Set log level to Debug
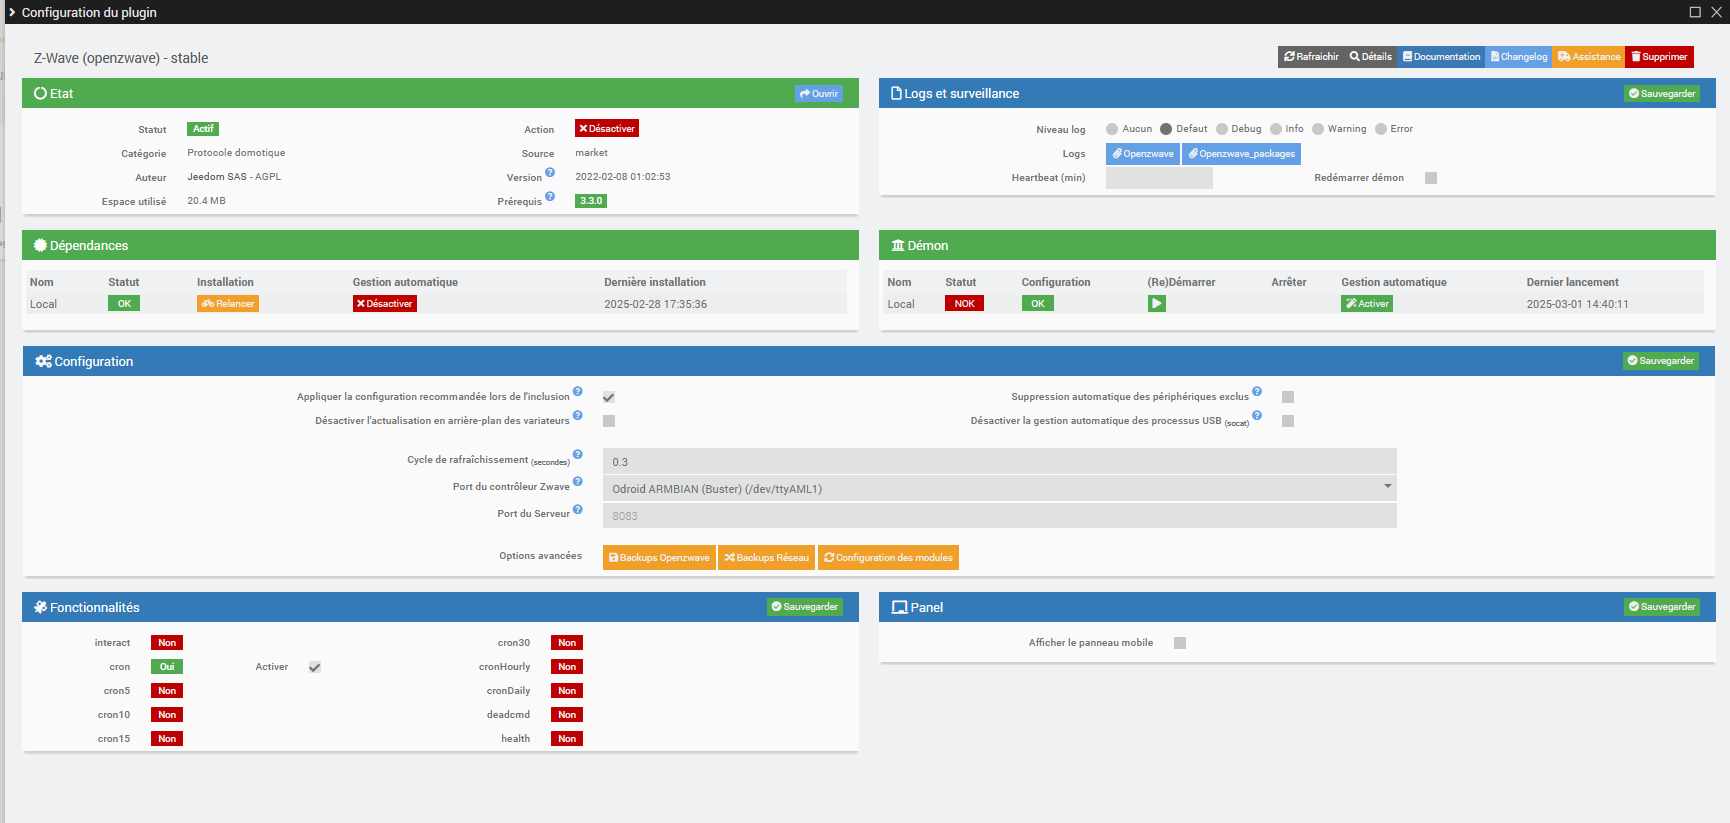 pyautogui.click(x=1222, y=129)
